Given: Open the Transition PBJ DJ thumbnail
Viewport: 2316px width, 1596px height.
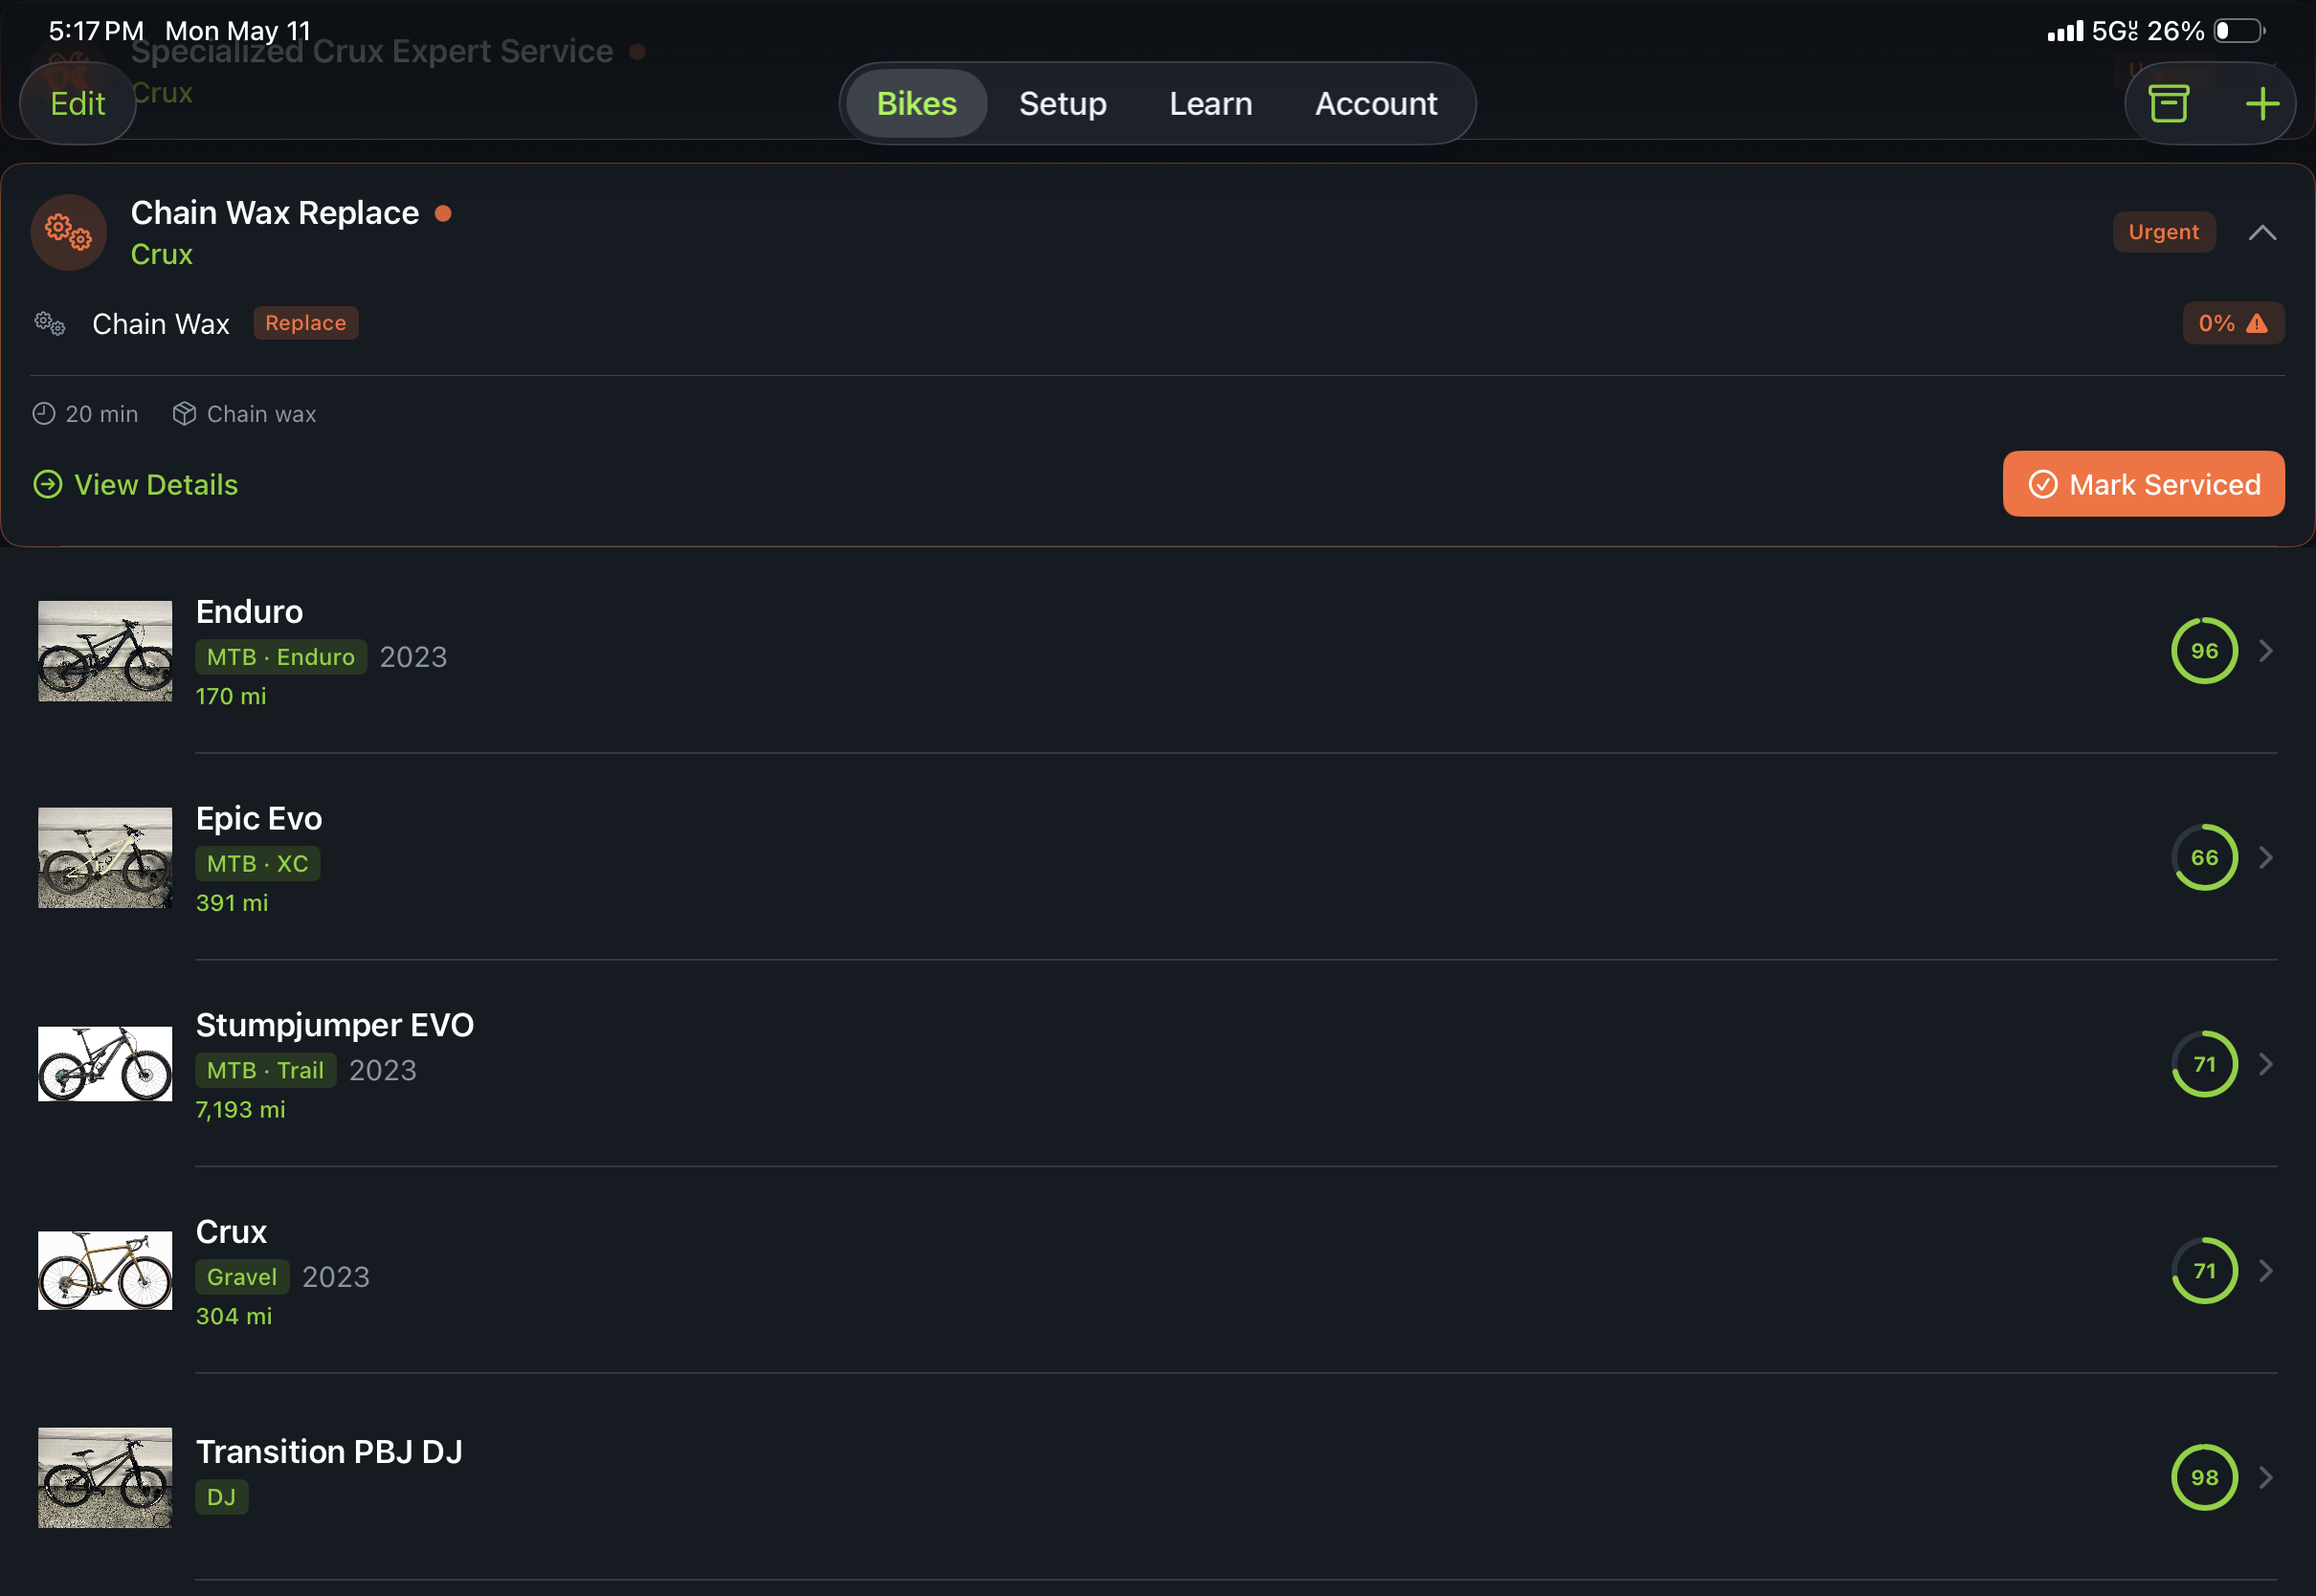Looking at the screenshot, I should pos(105,1478).
